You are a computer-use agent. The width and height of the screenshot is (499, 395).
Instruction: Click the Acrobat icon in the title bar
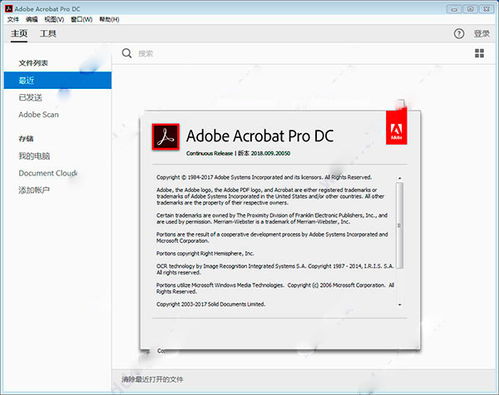(9, 9)
